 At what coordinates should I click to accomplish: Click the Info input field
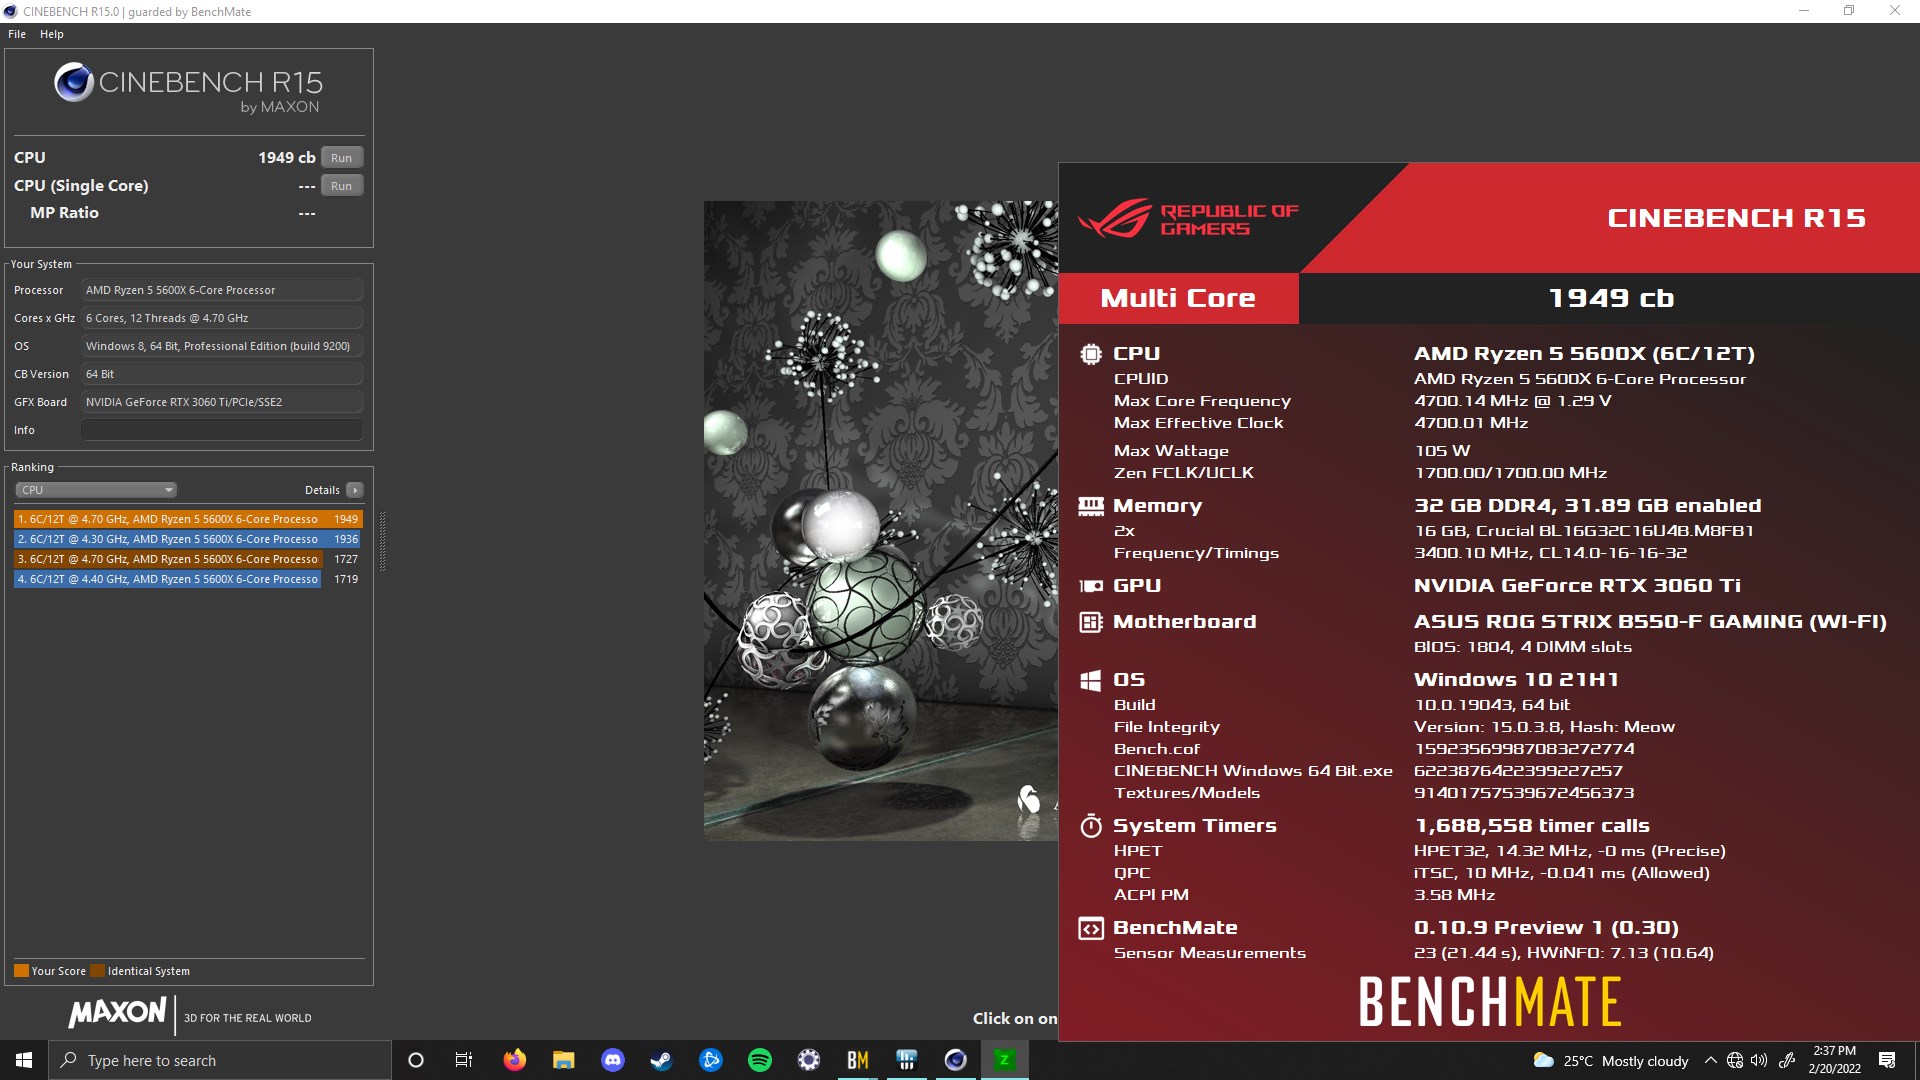pos(221,430)
